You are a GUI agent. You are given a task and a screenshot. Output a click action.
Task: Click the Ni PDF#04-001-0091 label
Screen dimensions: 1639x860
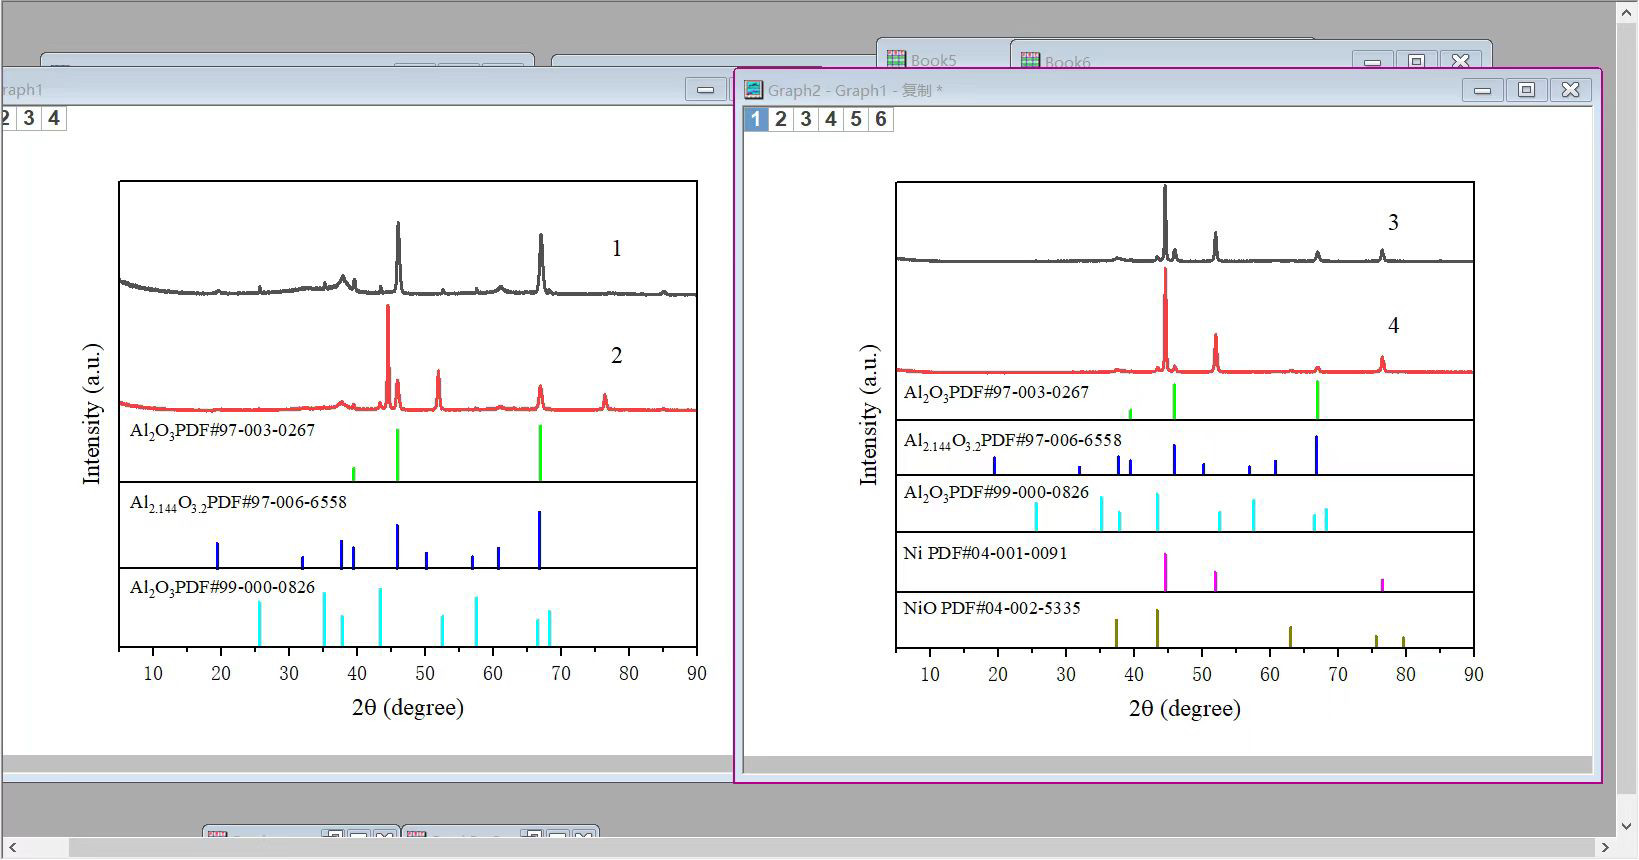(x=985, y=553)
